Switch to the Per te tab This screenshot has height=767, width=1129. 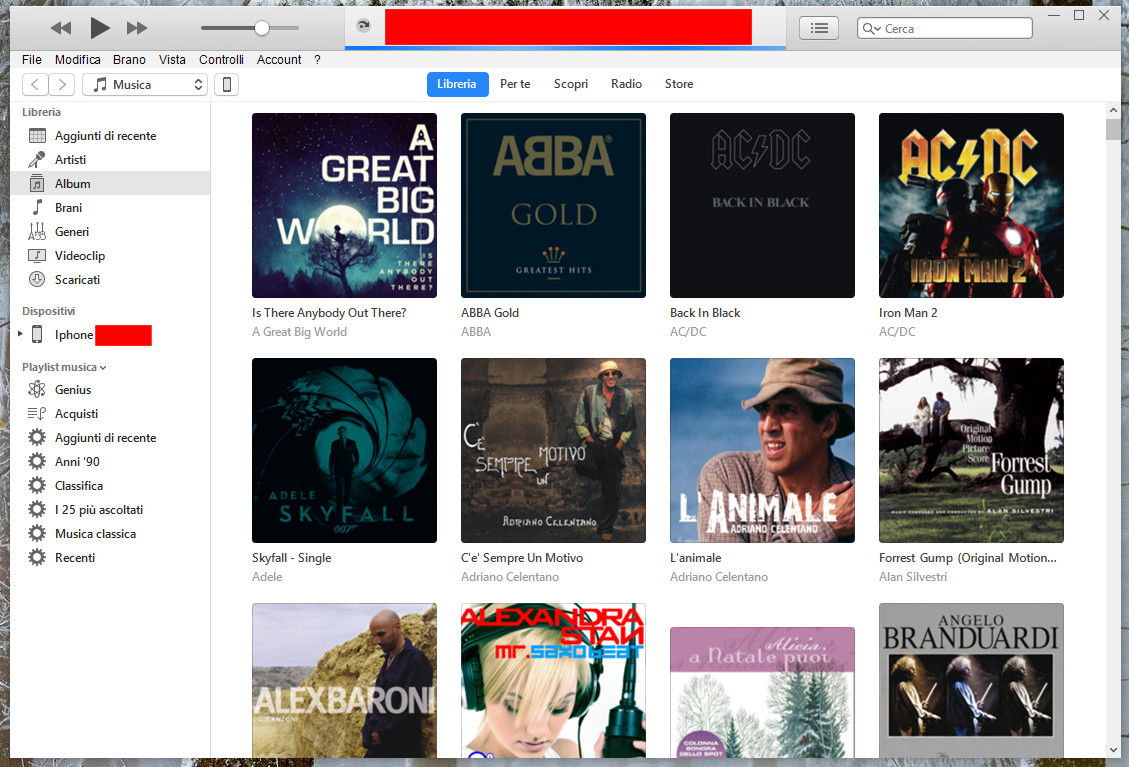(515, 84)
